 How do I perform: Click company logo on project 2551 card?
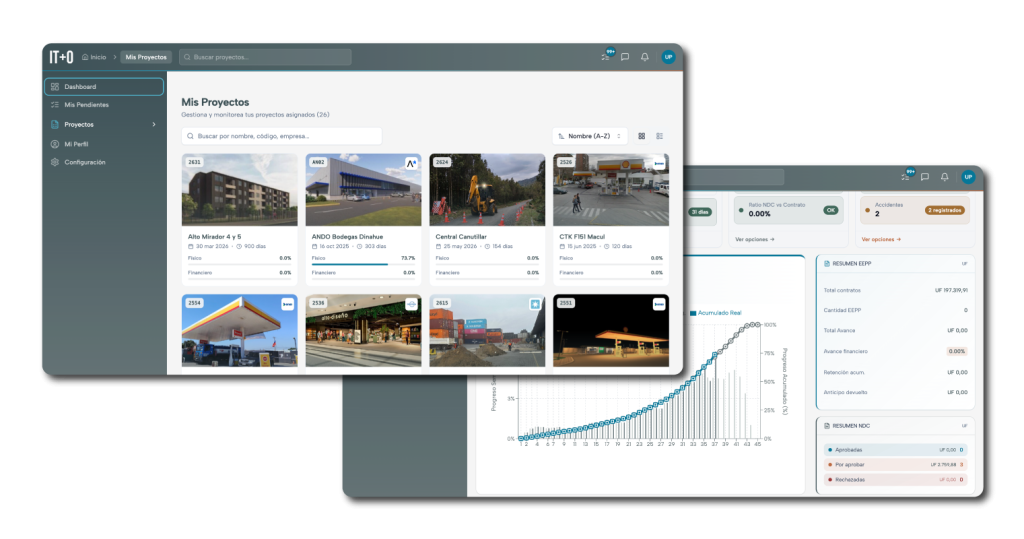[659, 304]
